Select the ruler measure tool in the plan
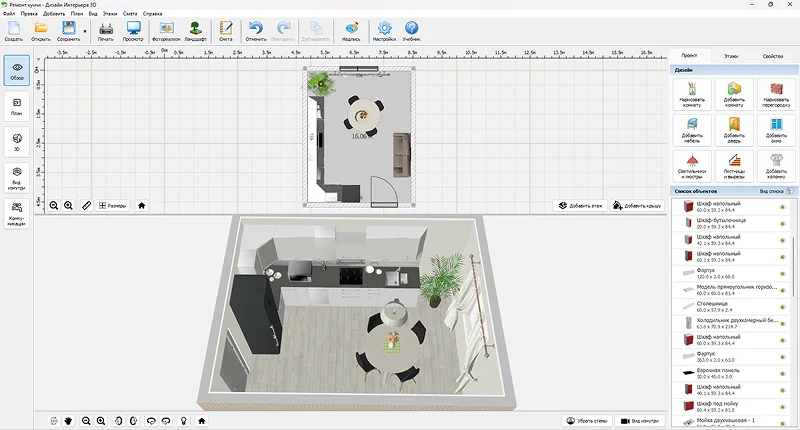800x430 pixels. tap(86, 206)
